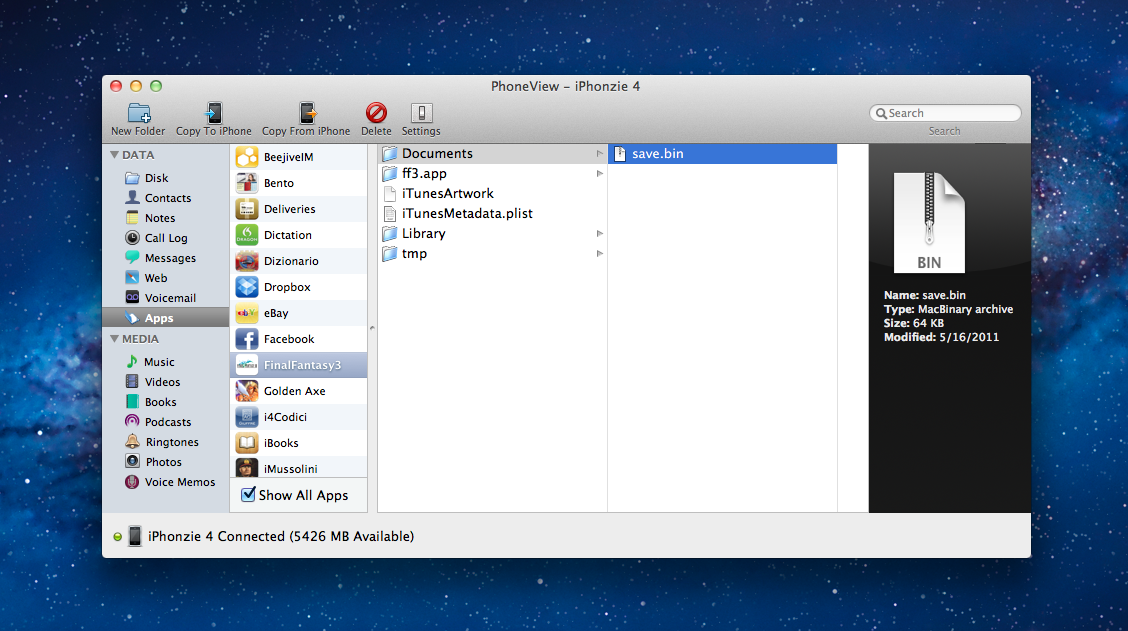
Task: Click the Type: MacBinary archive text
Action: (948, 309)
